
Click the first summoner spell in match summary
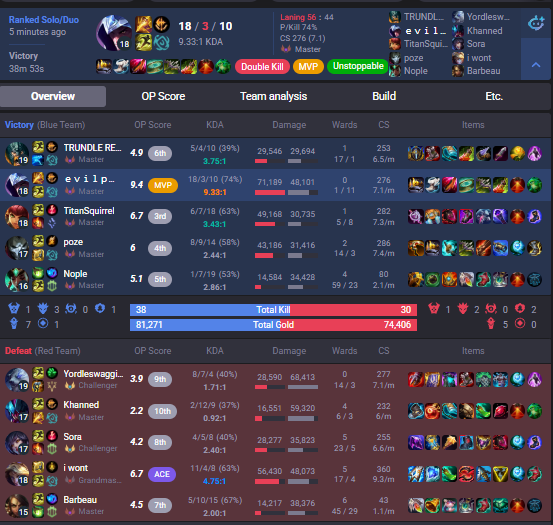click(x=144, y=24)
